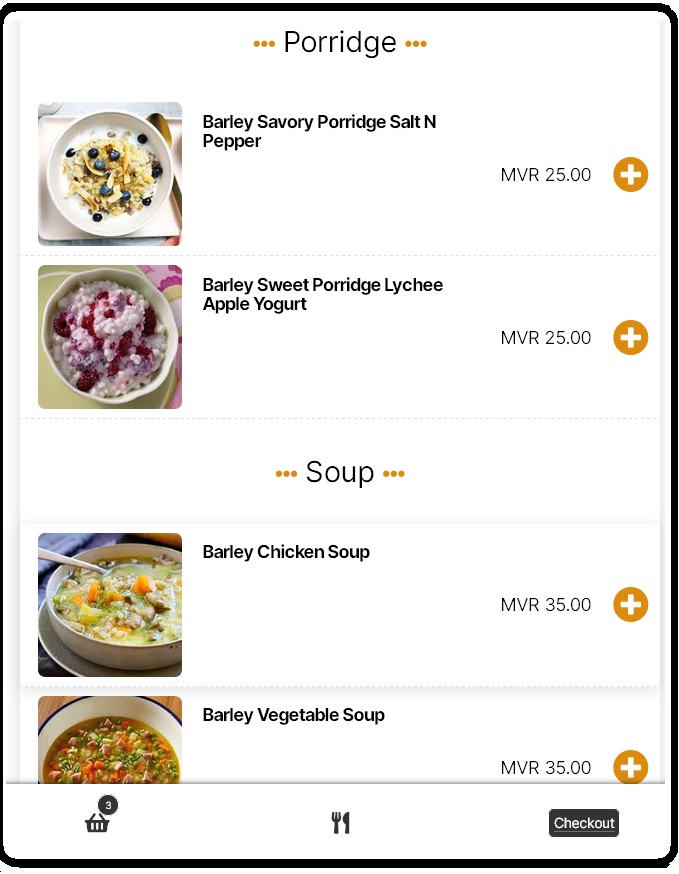Add Barley Chicken Soup to order
679x874 pixels.
(x=630, y=605)
